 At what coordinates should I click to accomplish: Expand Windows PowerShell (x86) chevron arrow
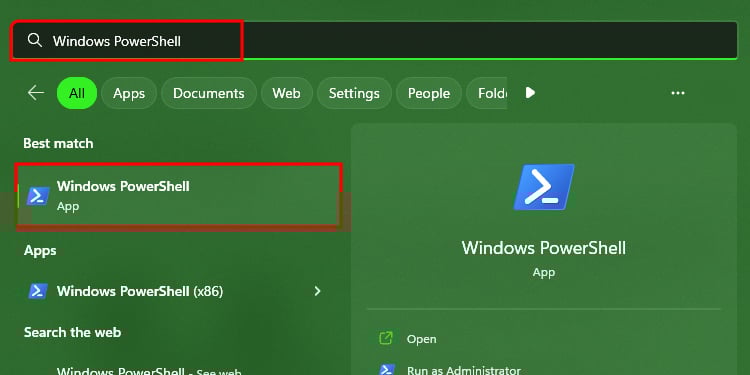[317, 291]
